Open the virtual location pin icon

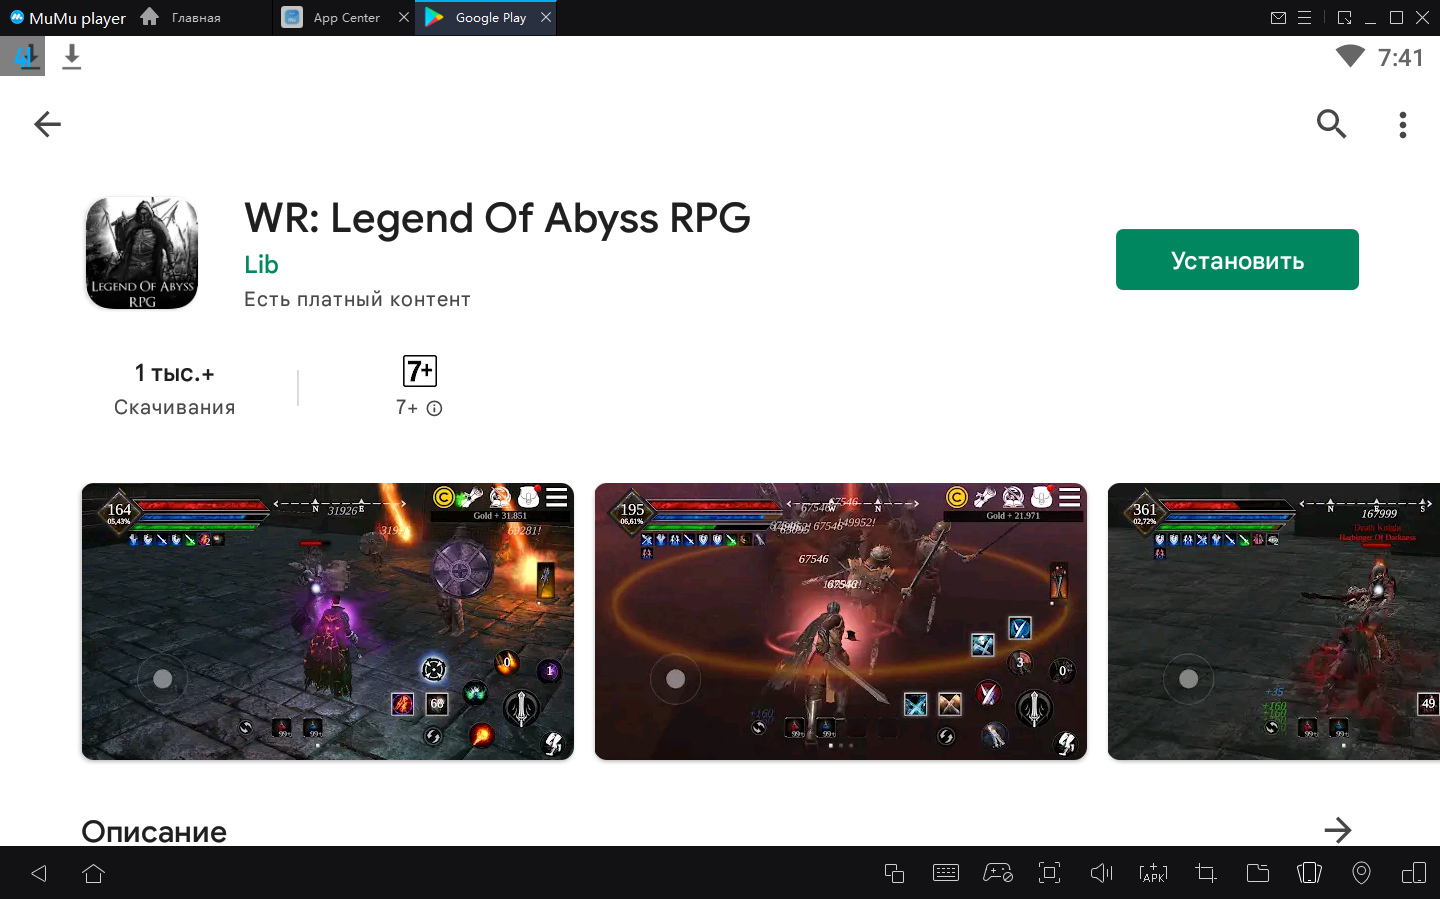click(1361, 873)
